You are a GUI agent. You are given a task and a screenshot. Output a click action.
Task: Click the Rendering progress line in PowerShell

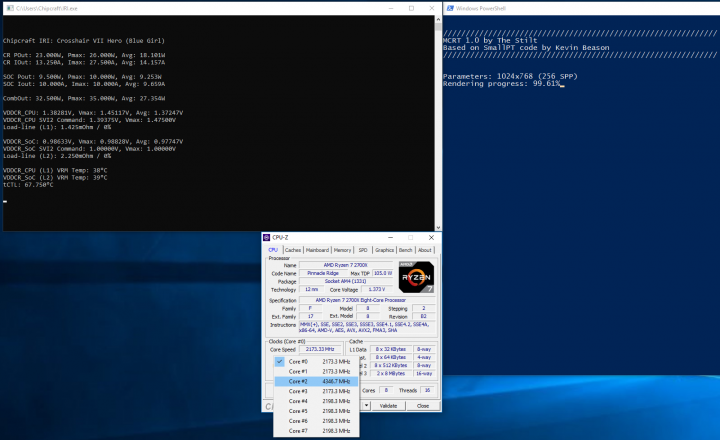click(x=501, y=84)
